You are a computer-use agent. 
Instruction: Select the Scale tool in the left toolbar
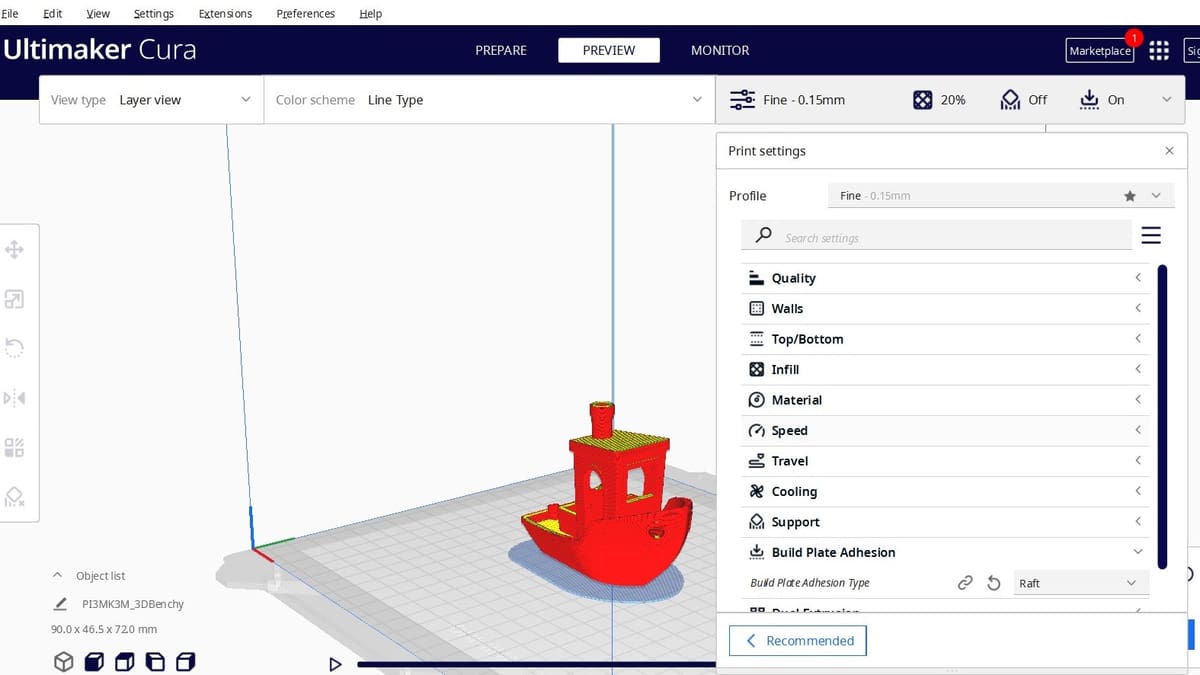(x=15, y=299)
